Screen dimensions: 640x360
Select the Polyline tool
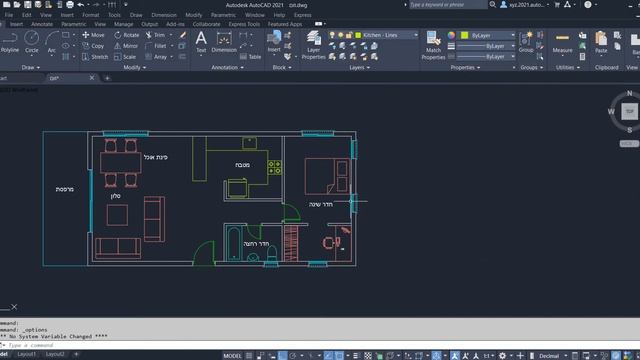[x=9, y=42]
